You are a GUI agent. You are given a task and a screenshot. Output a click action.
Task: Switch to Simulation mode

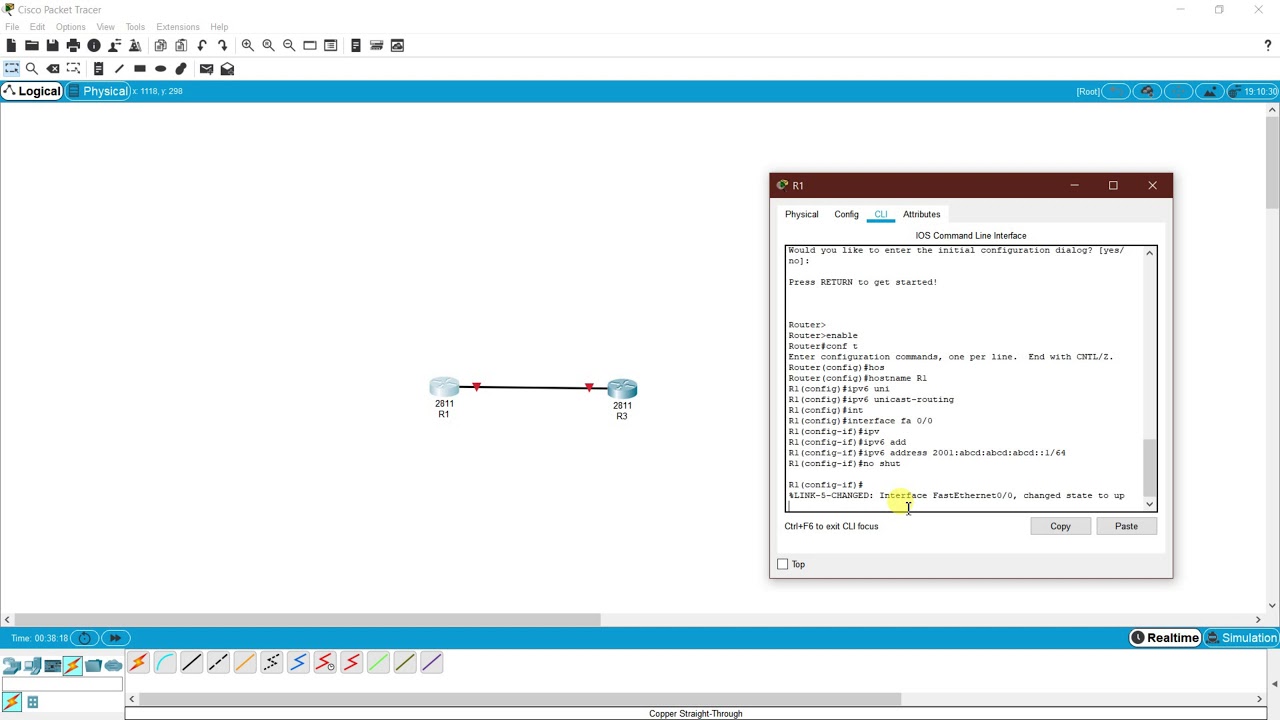click(x=1240, y=638)
